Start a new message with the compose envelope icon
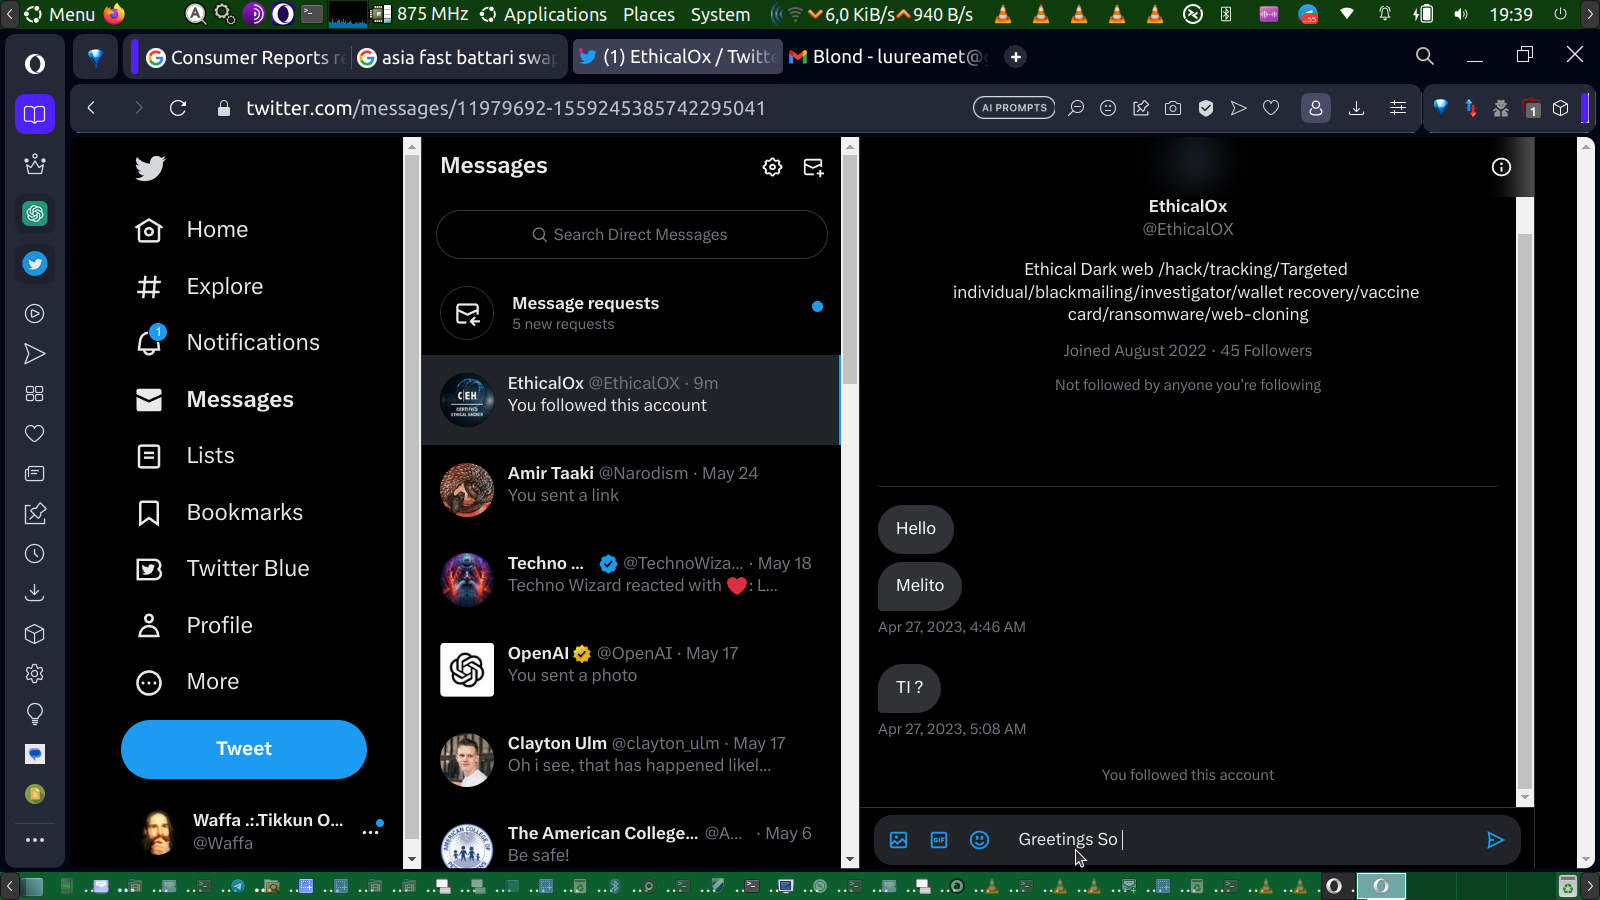 click(814, 167)
